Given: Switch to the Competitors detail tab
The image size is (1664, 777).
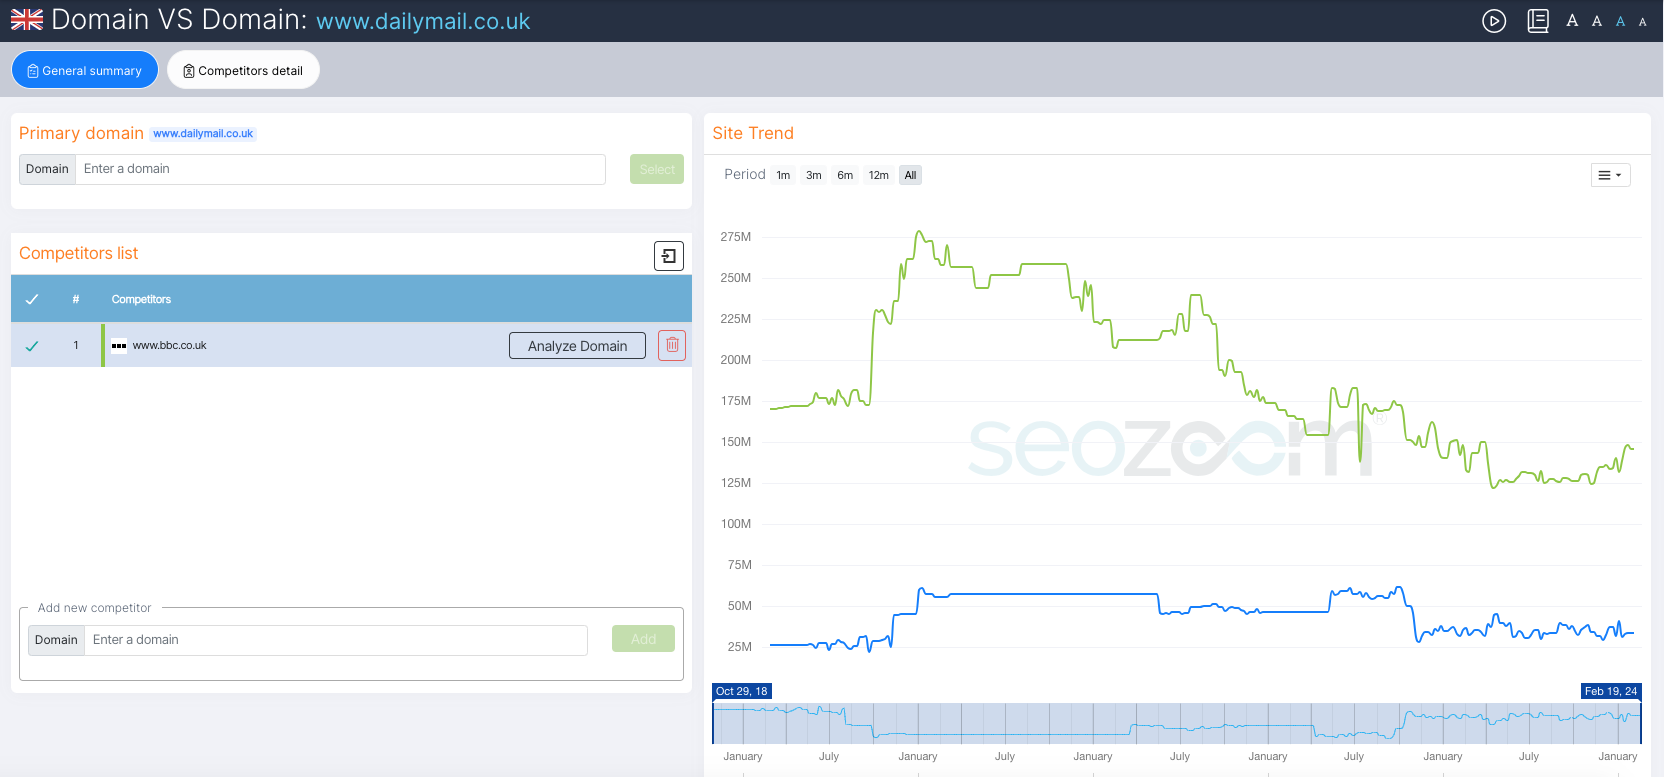Looking at the screenshot, I should [x=243, y=70].
